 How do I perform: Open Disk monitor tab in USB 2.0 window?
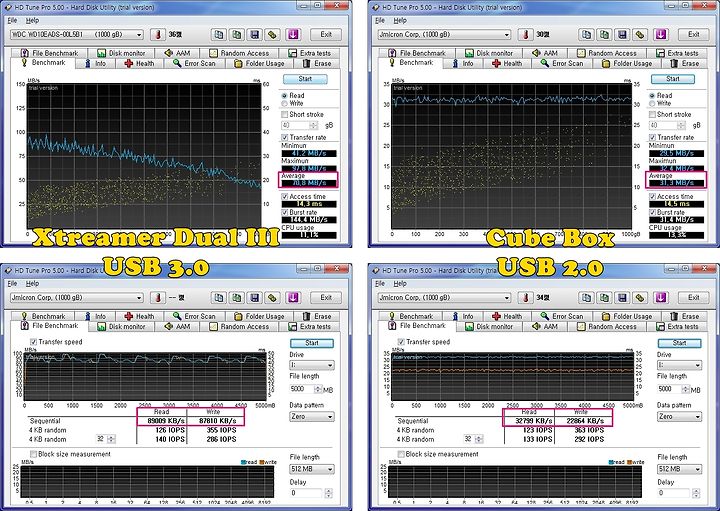click(489, 327)
